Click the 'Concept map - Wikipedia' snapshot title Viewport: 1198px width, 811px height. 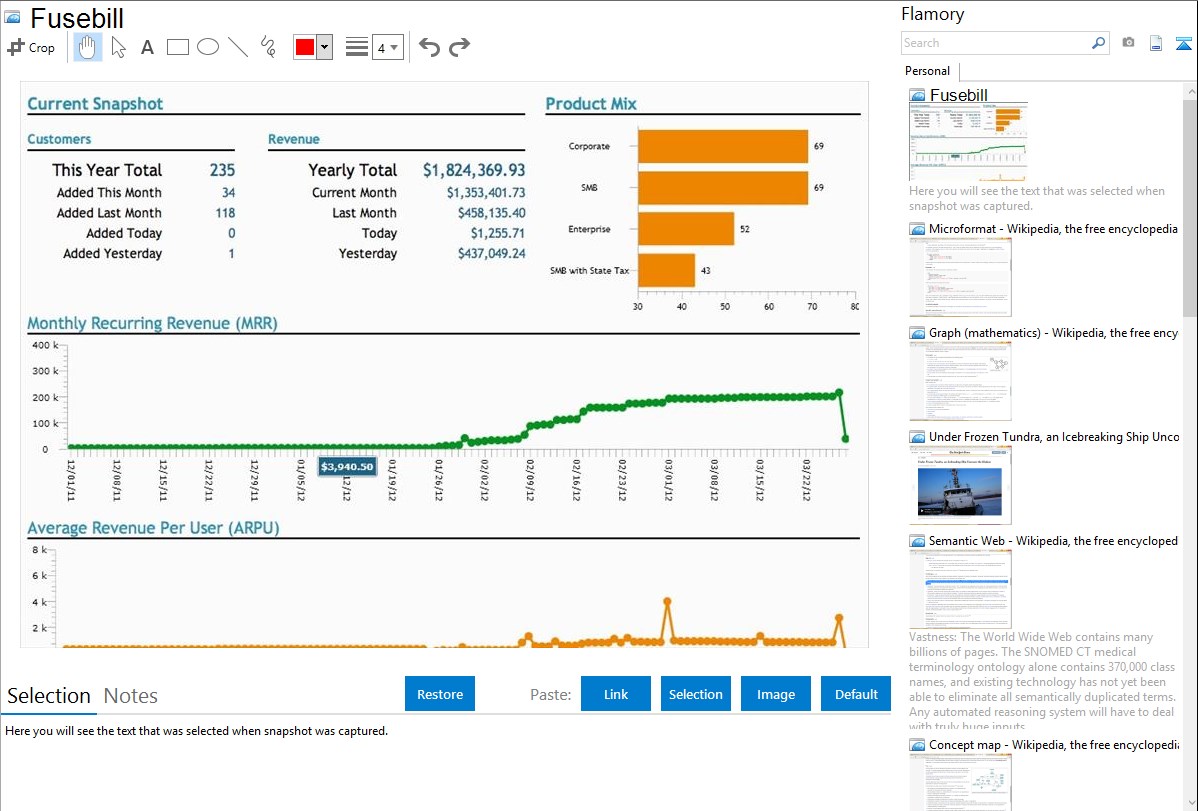tap(1054, 745)
